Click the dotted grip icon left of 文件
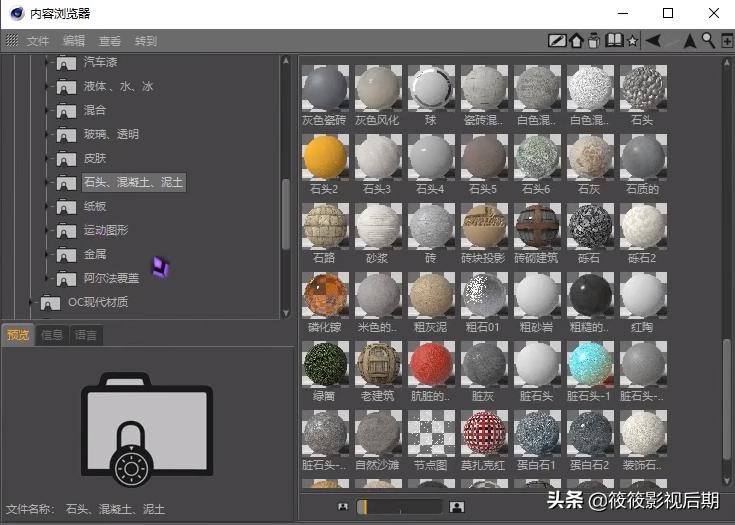 (x=12, y=40)
